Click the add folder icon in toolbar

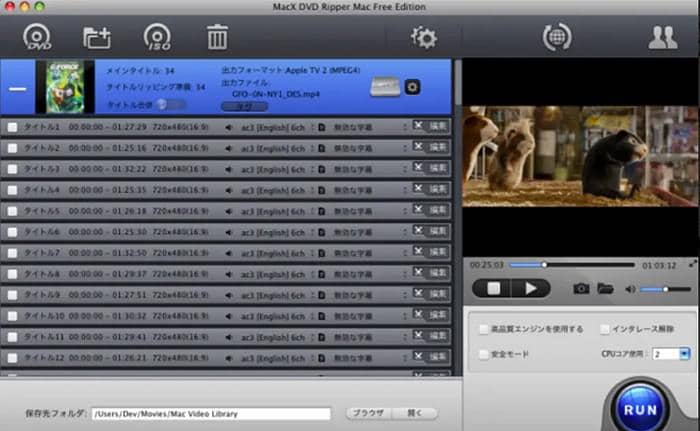97,38
